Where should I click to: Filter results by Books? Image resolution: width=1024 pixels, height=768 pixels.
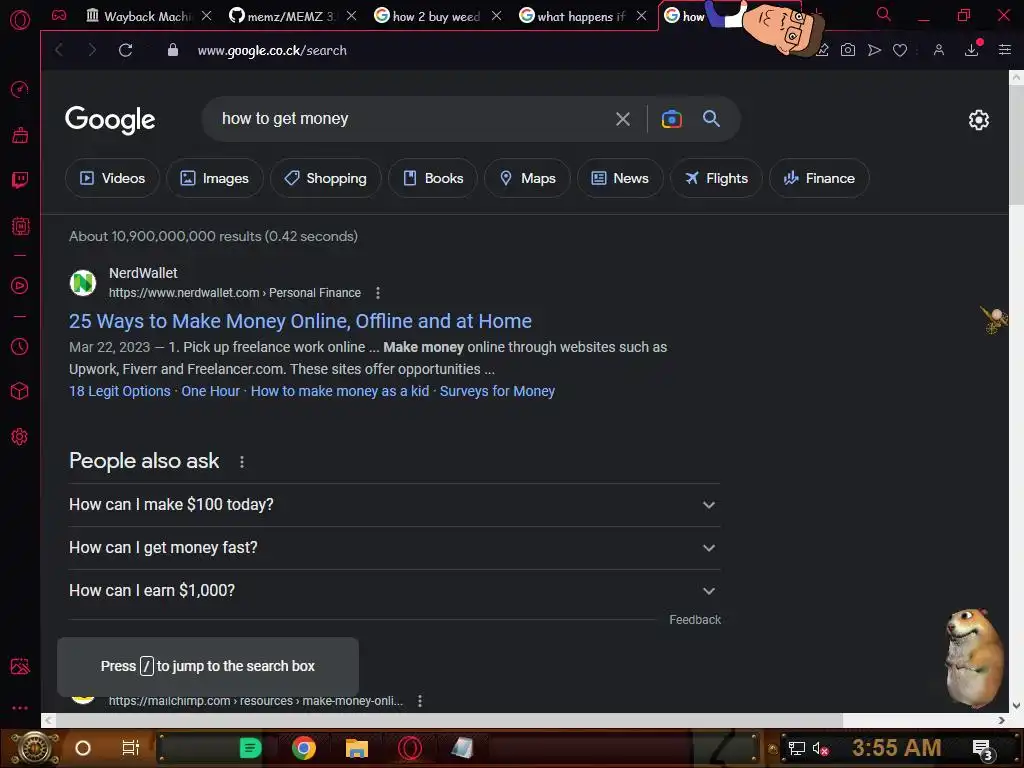click(x=433, y=178)
